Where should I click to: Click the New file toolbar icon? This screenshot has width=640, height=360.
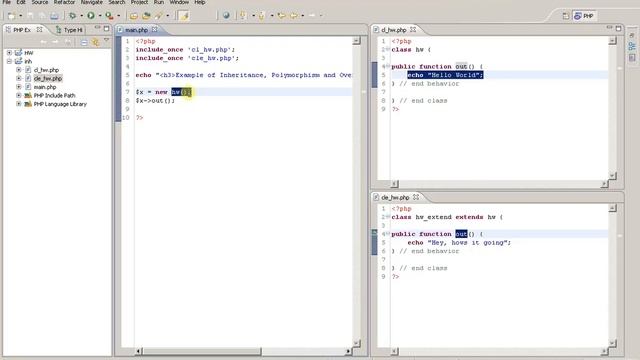[x=11, y=16]
